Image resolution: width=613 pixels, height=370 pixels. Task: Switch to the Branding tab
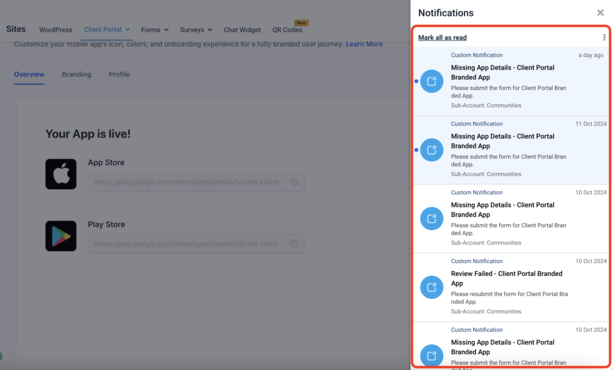pyautogui.click(x=76, y=74)
